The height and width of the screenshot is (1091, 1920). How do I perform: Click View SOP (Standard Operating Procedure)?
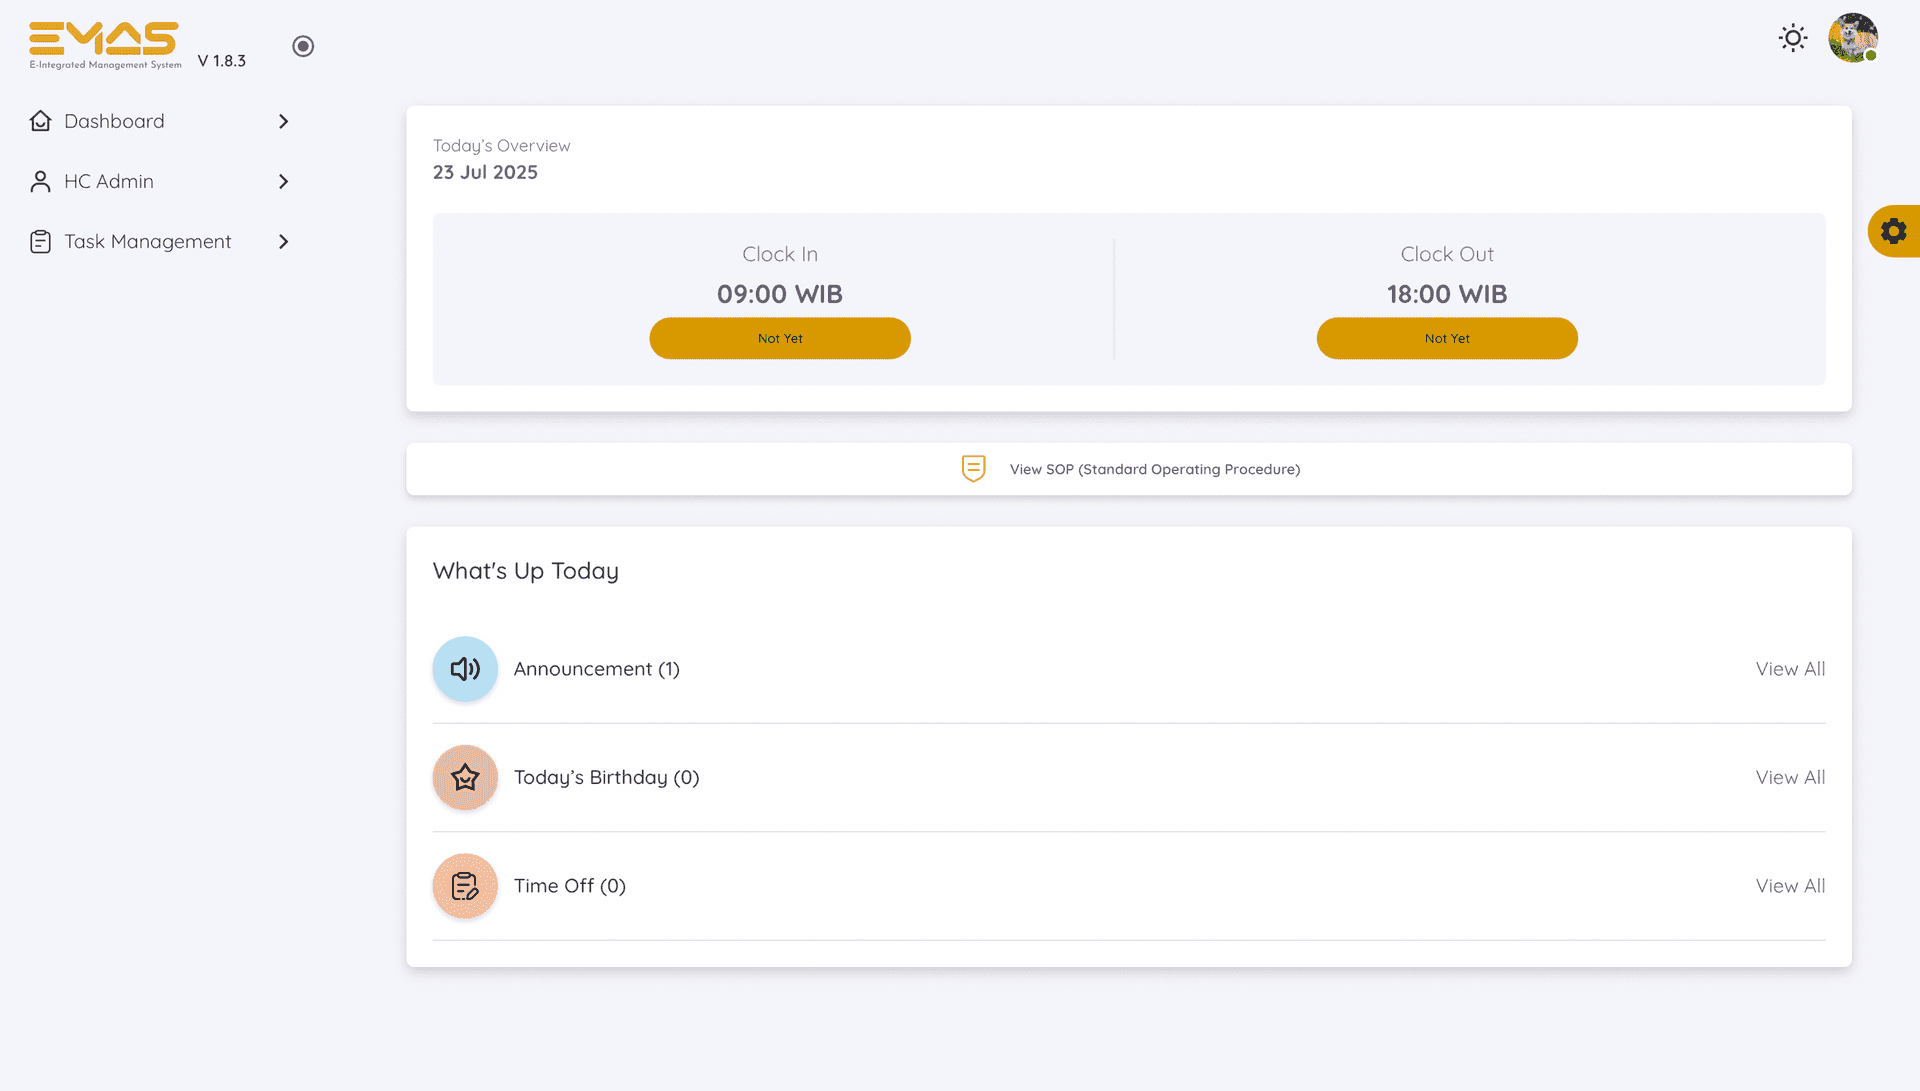(1154, 469)
